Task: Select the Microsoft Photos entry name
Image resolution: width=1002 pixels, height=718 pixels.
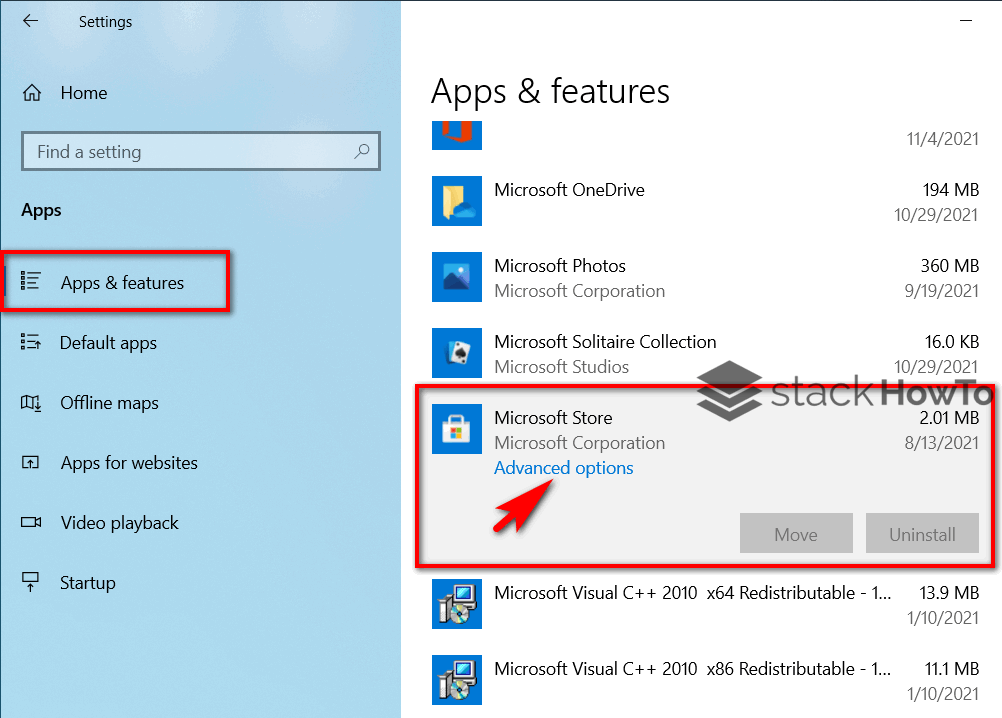Action: tap(560, 266)
